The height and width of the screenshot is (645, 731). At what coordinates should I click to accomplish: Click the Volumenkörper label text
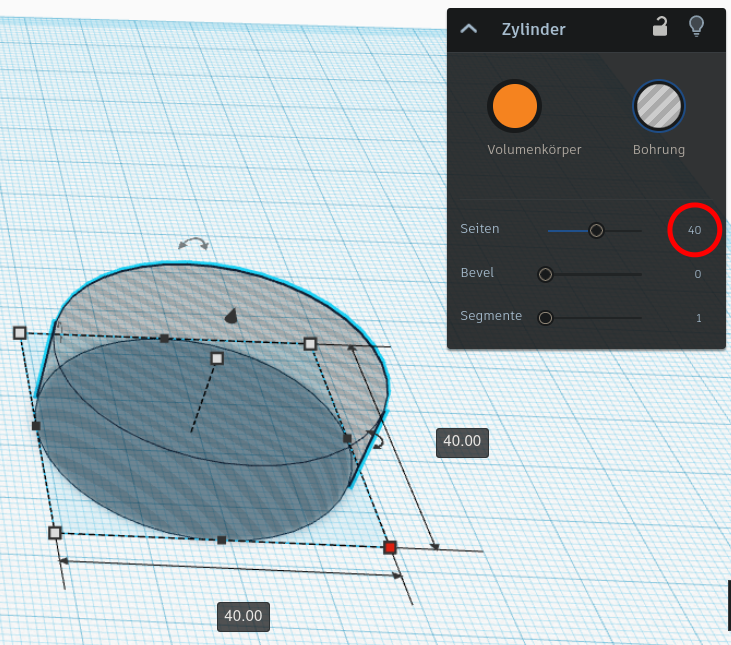point(534,150)
